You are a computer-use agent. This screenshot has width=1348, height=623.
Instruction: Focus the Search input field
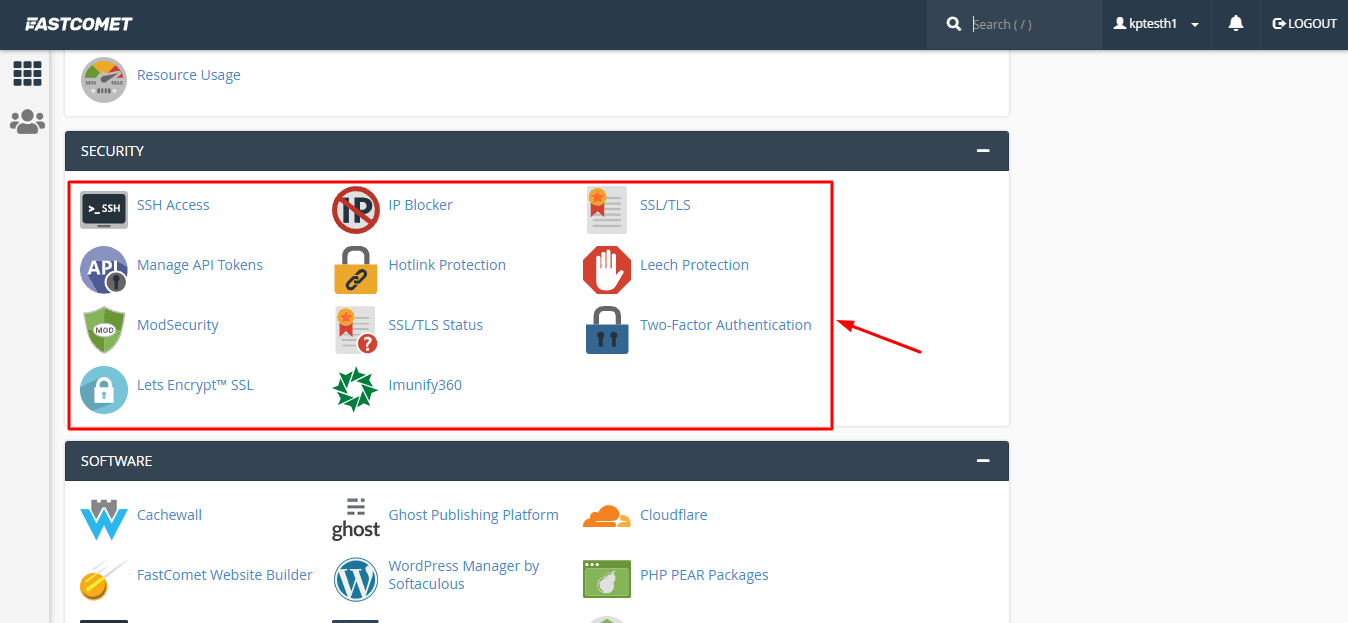[1028, 24]
